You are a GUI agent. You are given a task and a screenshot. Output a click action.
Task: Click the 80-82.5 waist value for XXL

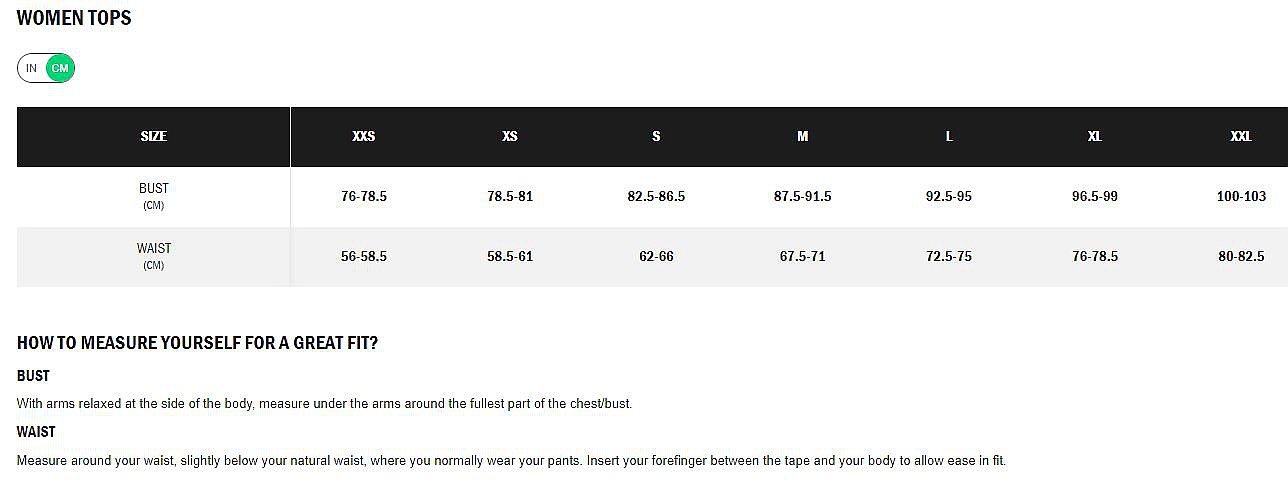click(x=1241, y=256)
